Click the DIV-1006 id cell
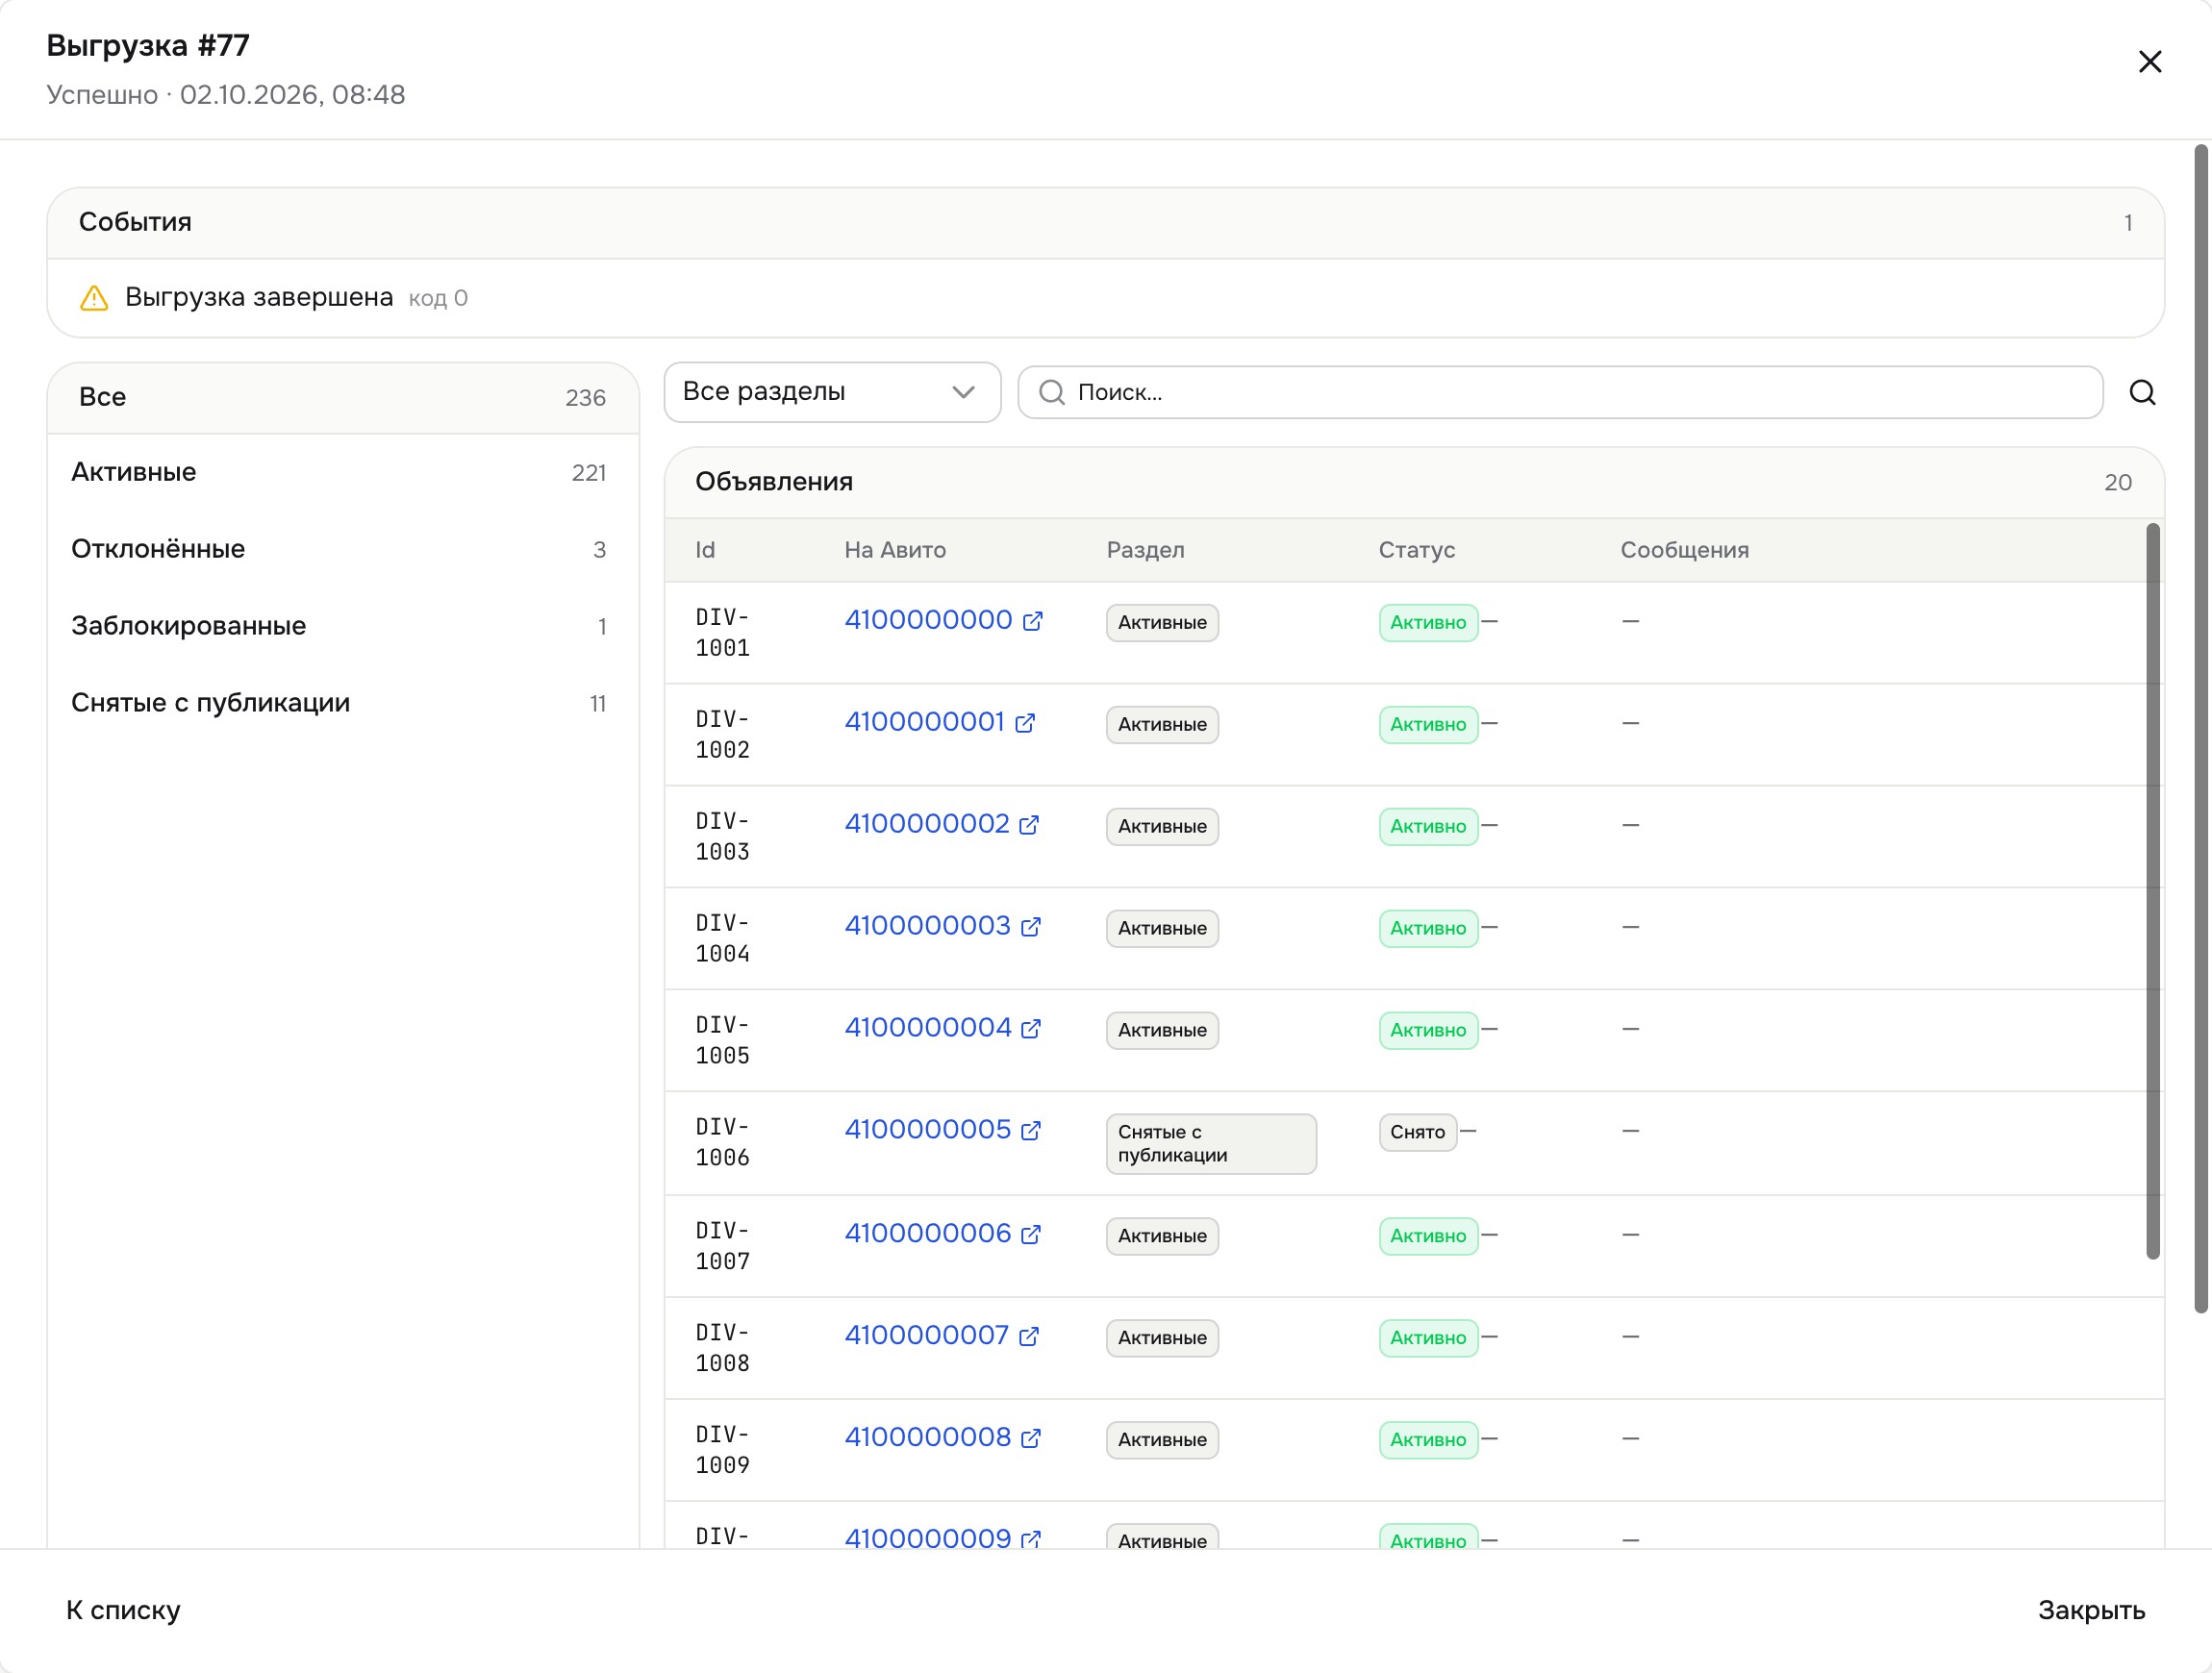Image resolution: width=2212 pixels, height=1673 pixels. 723,1143
